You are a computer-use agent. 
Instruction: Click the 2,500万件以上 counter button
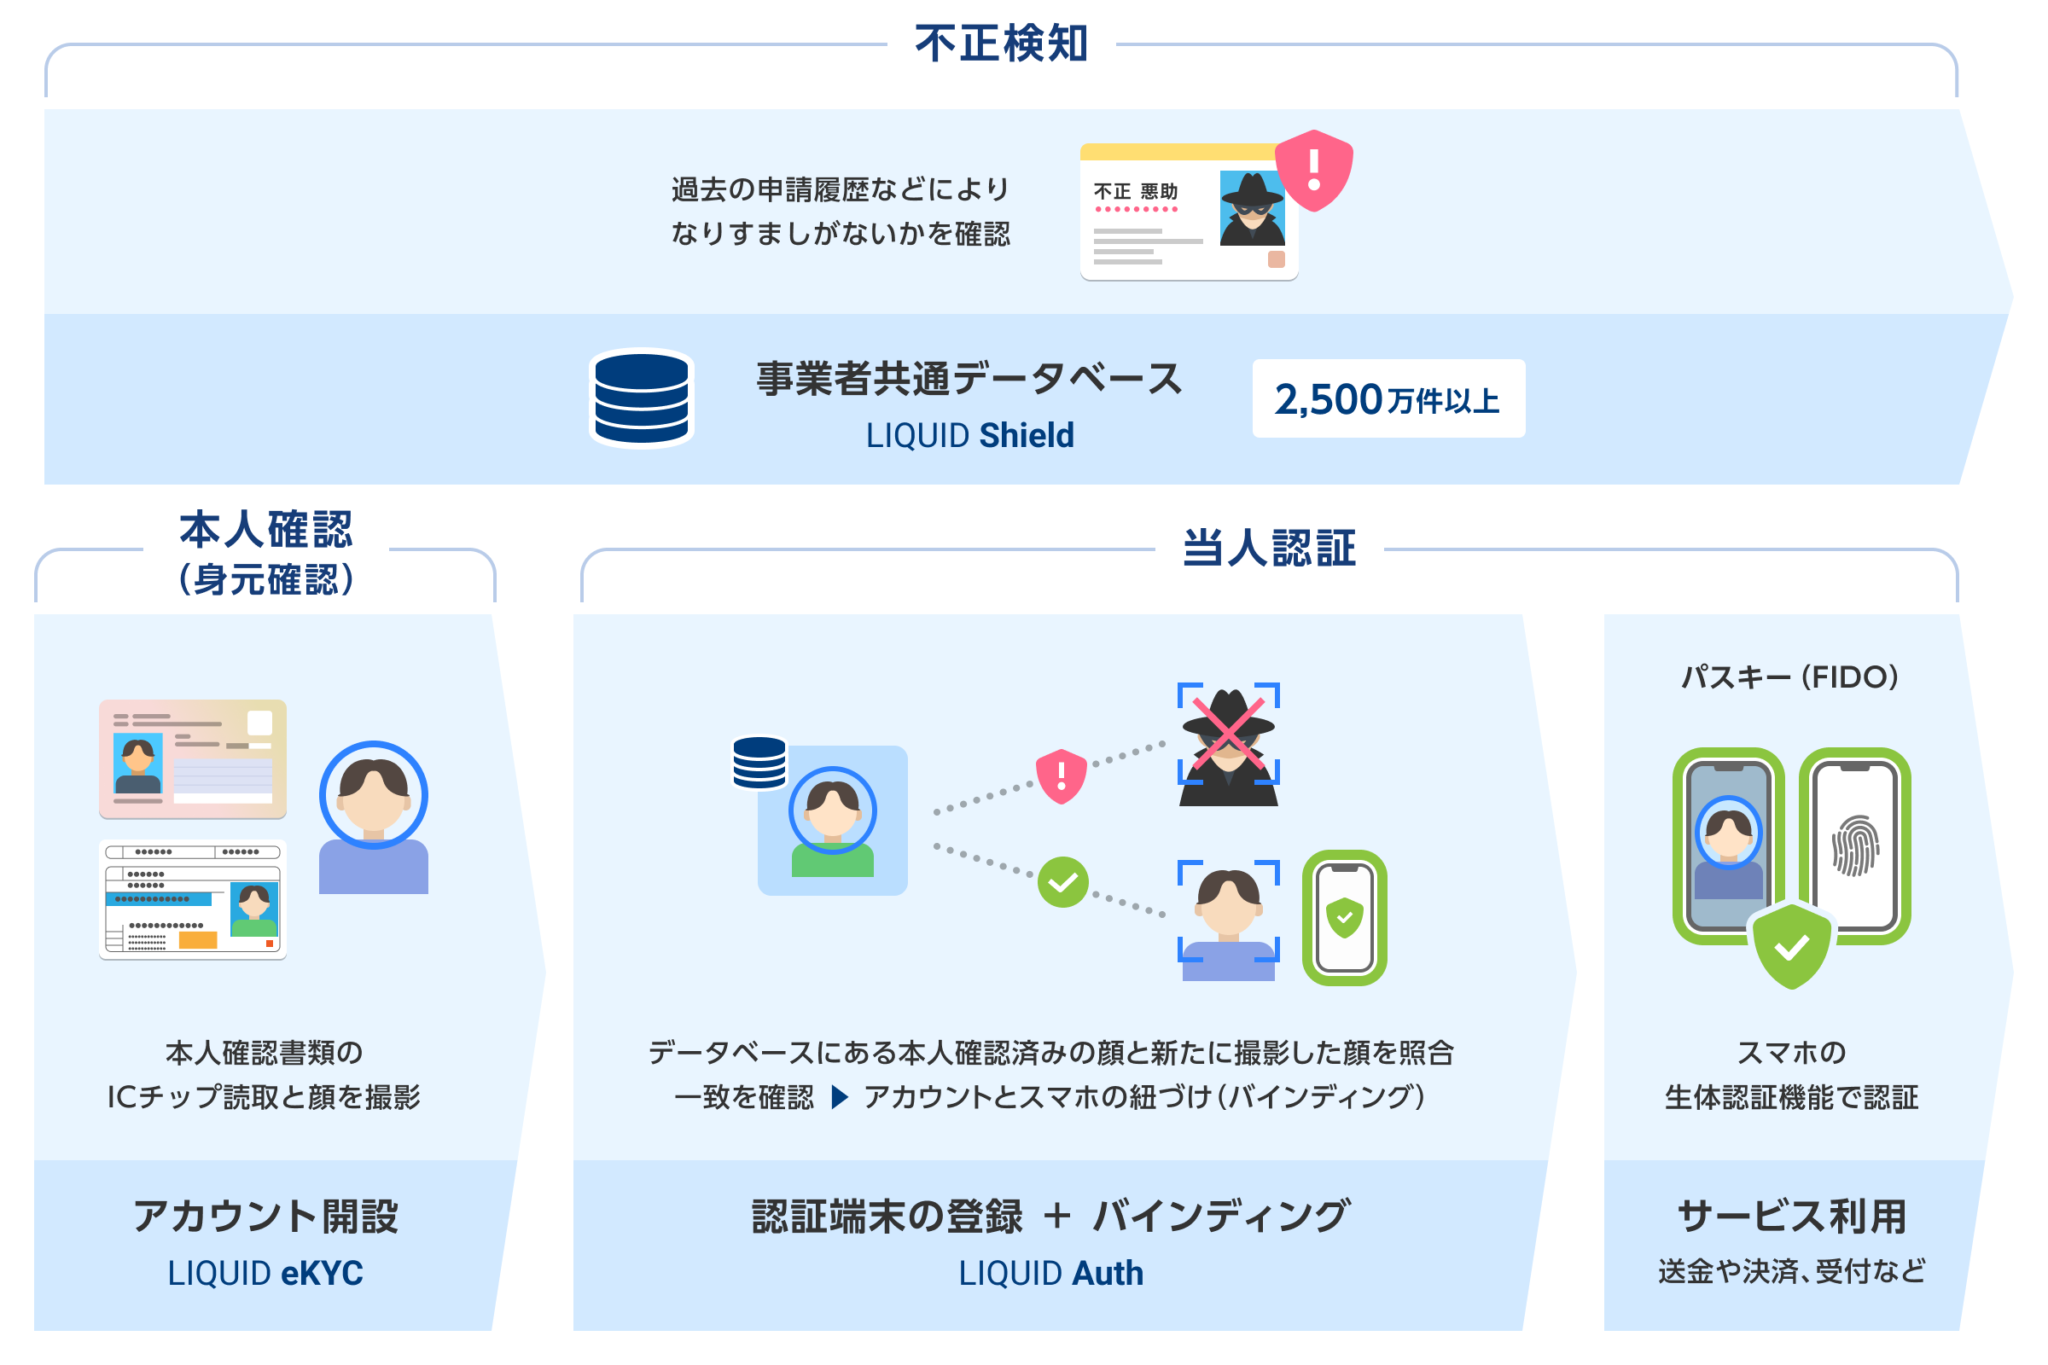pos(1388,399)
